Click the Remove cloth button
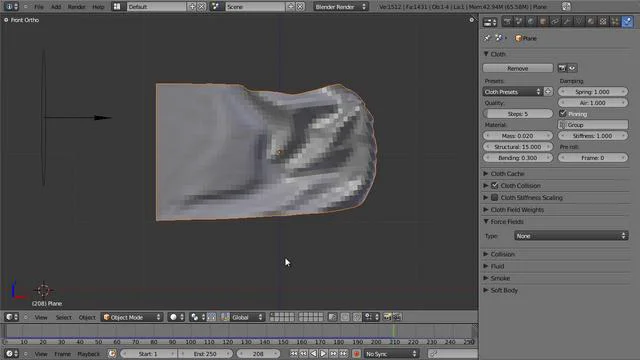Viewport: 640px width, 360px height. pyautogui.click(x=518, y=68)
